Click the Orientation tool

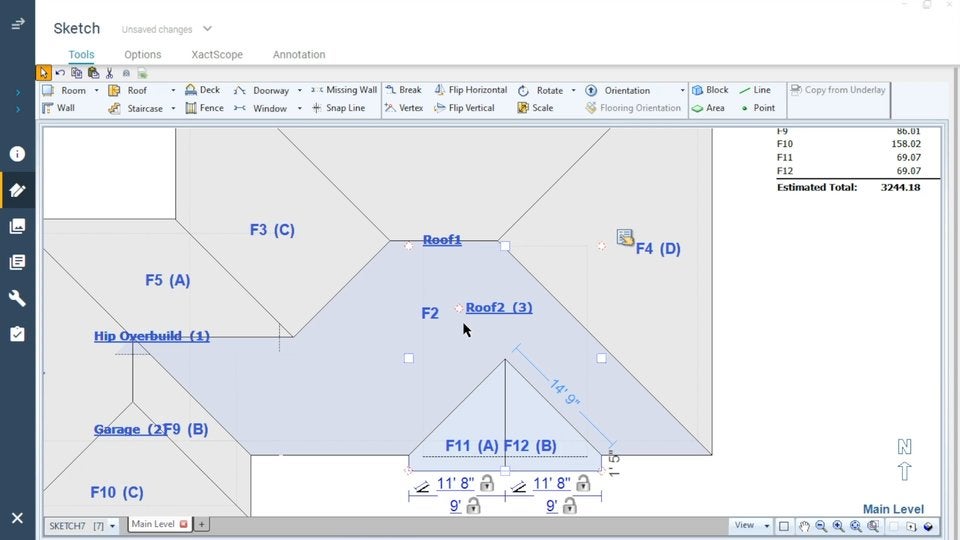coord(618,90)
